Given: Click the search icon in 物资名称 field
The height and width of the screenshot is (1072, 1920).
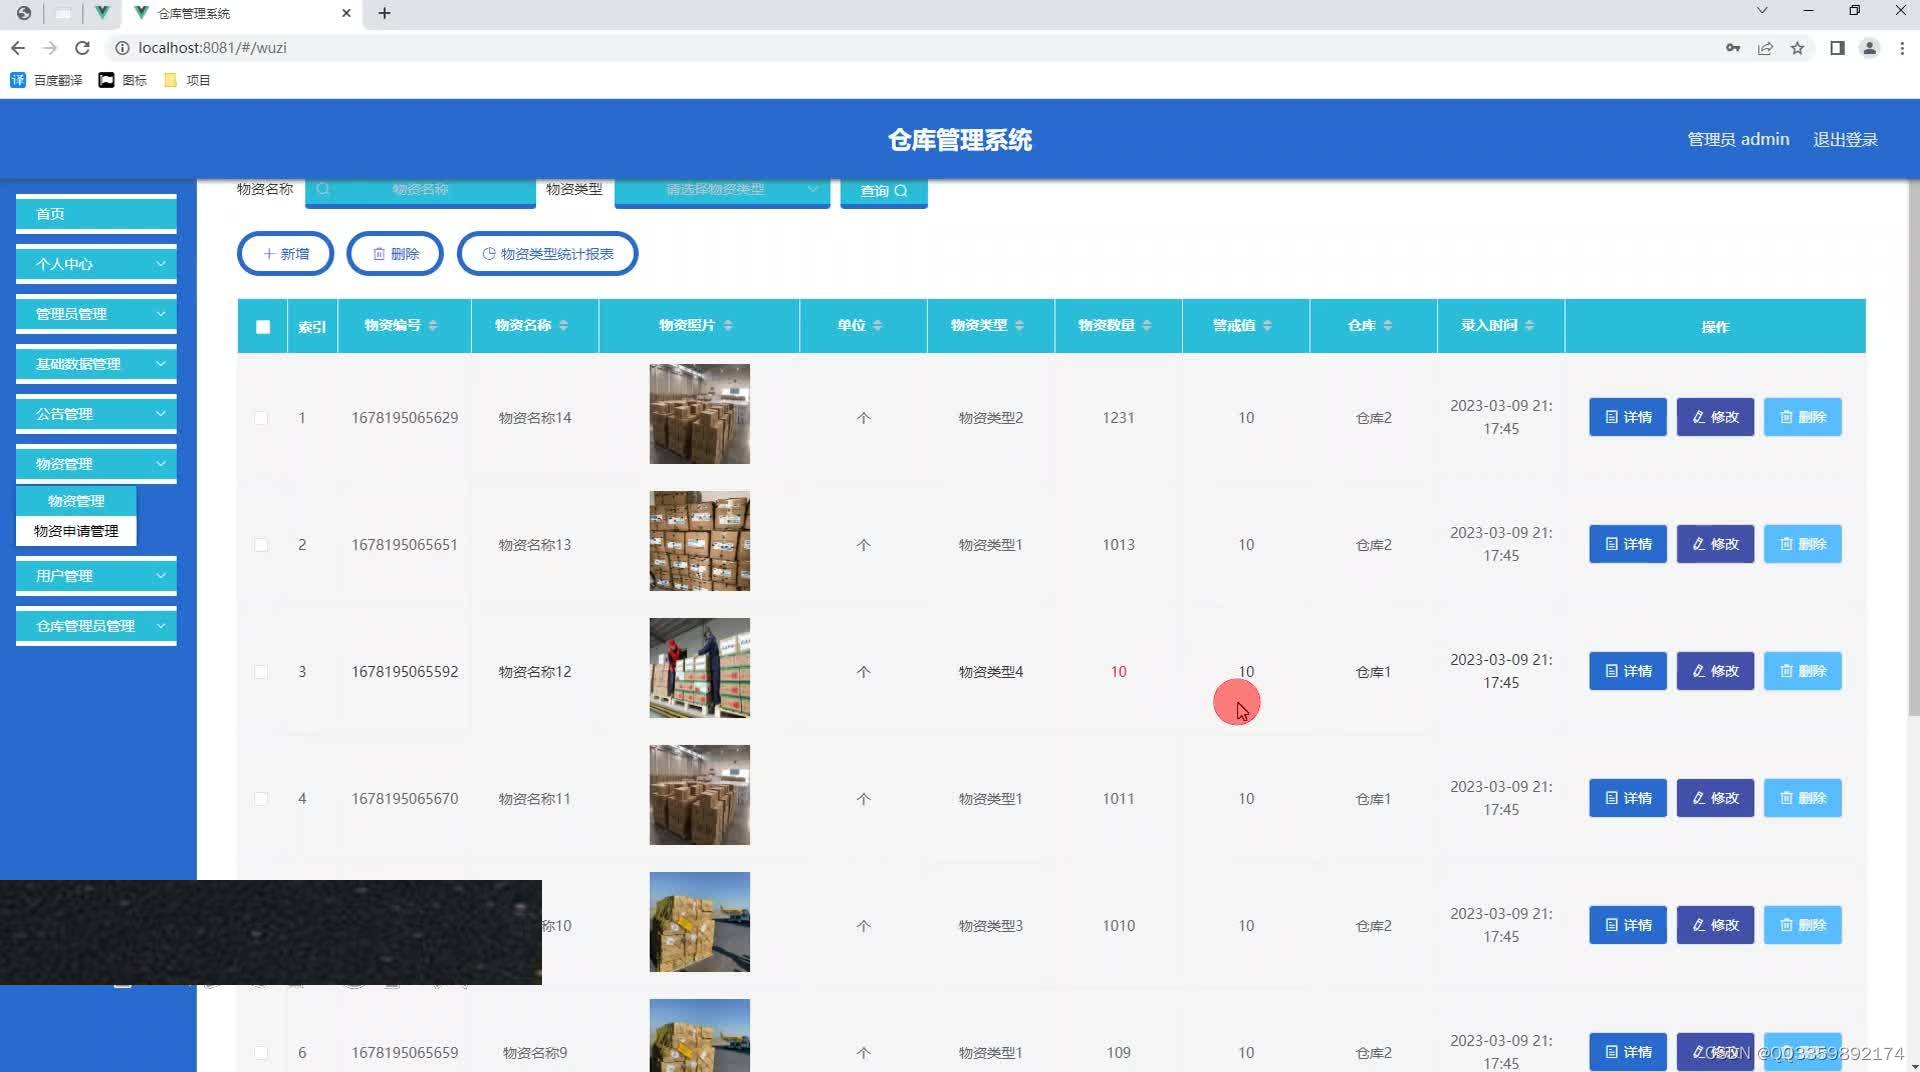Looking at the screenshot, I should click(x=323, y=189).
